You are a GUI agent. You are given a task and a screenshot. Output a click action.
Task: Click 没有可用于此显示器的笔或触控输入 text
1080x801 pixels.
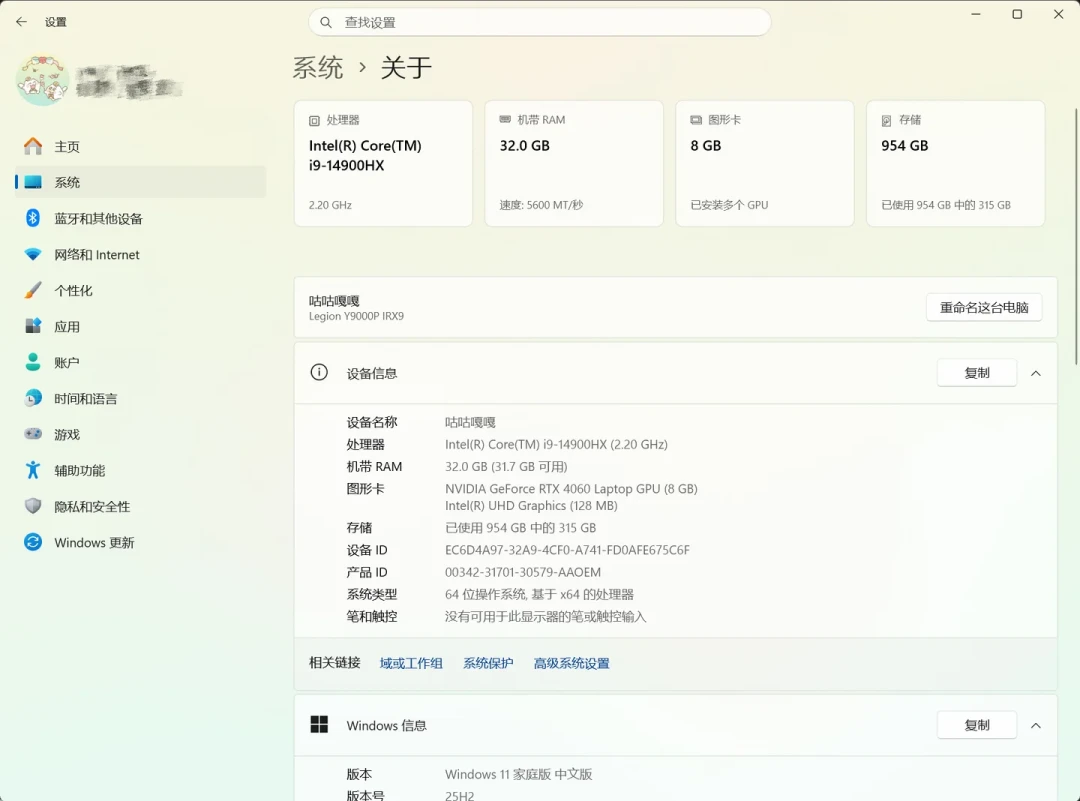coord(546,616)
